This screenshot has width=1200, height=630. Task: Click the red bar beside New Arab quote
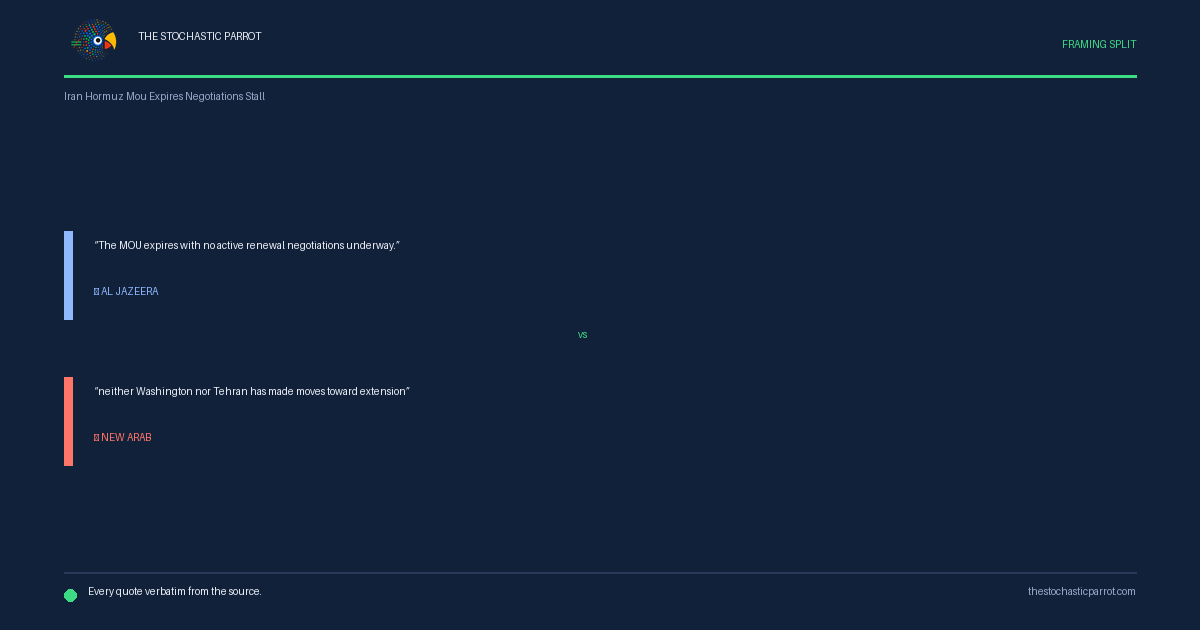[x=68, y=422]
